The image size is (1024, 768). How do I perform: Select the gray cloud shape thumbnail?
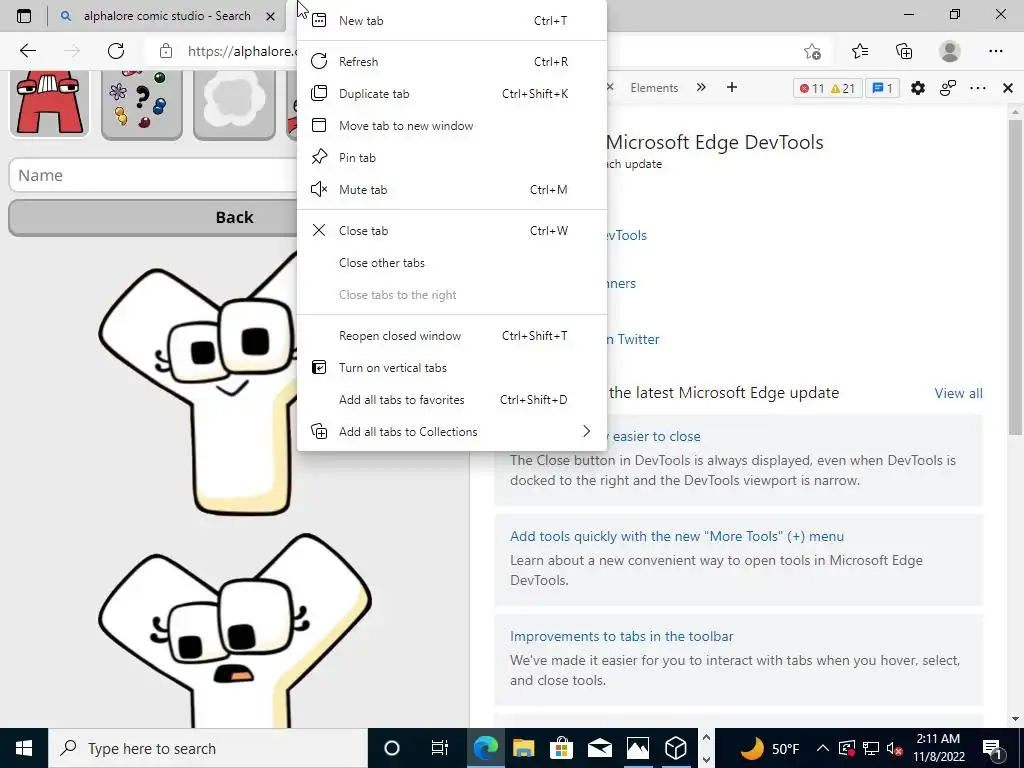click(x=234, y=104)
